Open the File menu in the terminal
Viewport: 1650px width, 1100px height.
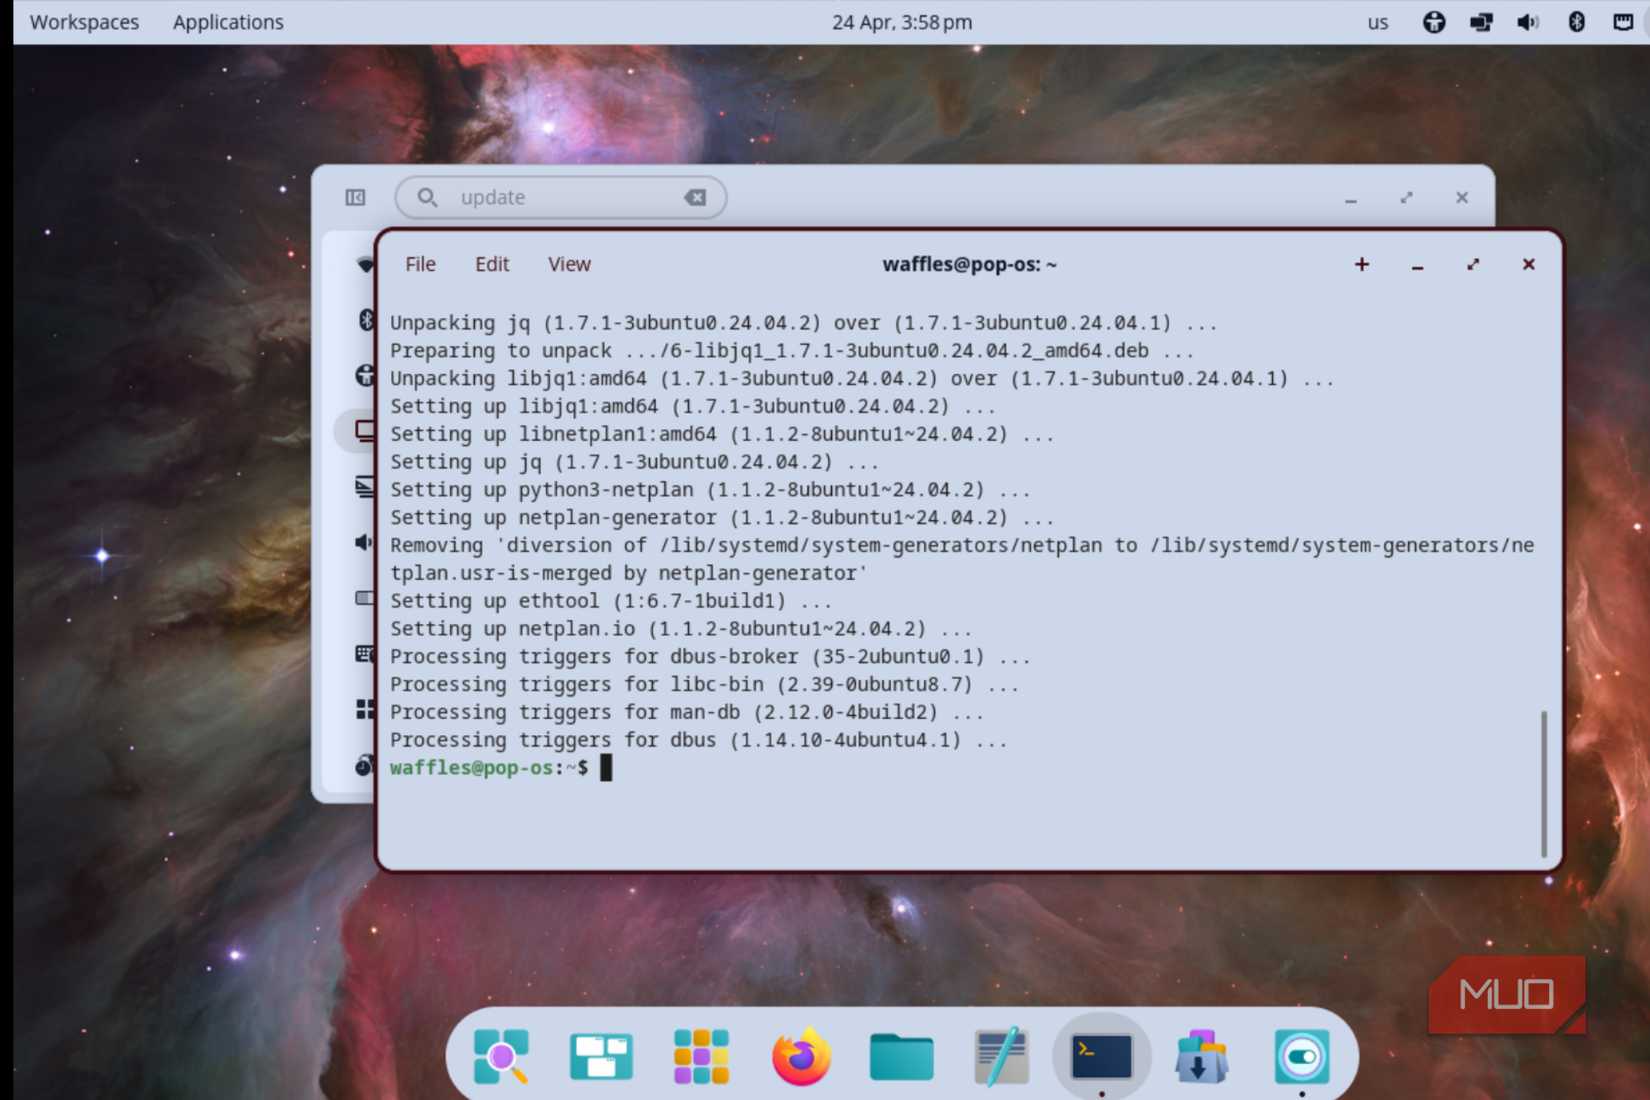419,264
